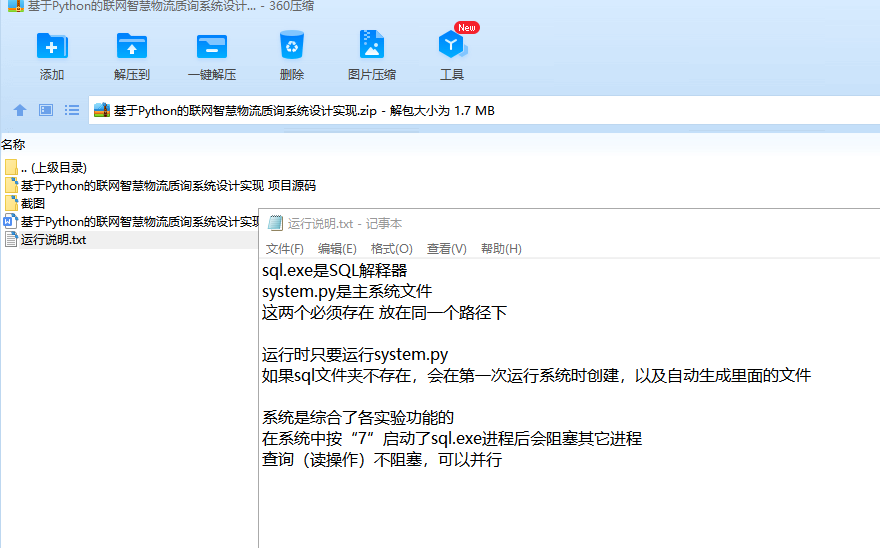The width and height of the screenshot is (880, 548).
Task: Click the line 'system.py是主系统文件'
Action: (347, 291)
